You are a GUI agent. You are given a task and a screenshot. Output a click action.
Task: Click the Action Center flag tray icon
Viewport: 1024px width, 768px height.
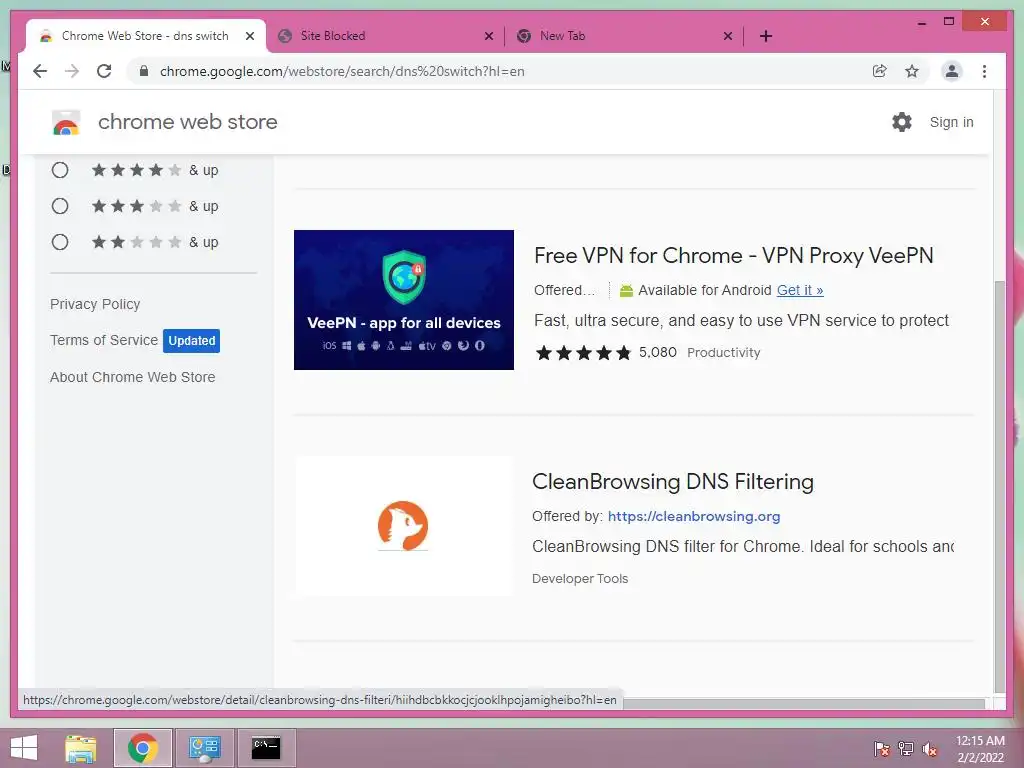[x=882, y=748]
